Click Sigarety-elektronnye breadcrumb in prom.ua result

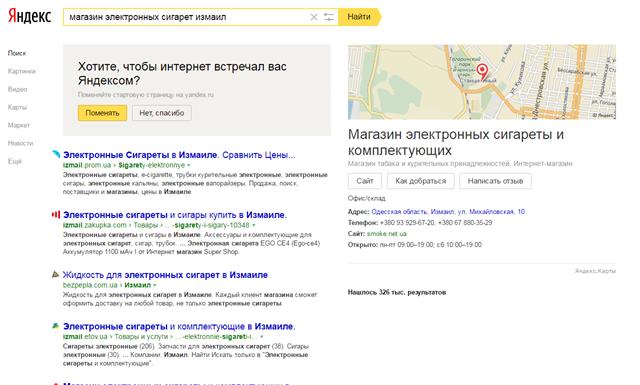tap(152, 165)
